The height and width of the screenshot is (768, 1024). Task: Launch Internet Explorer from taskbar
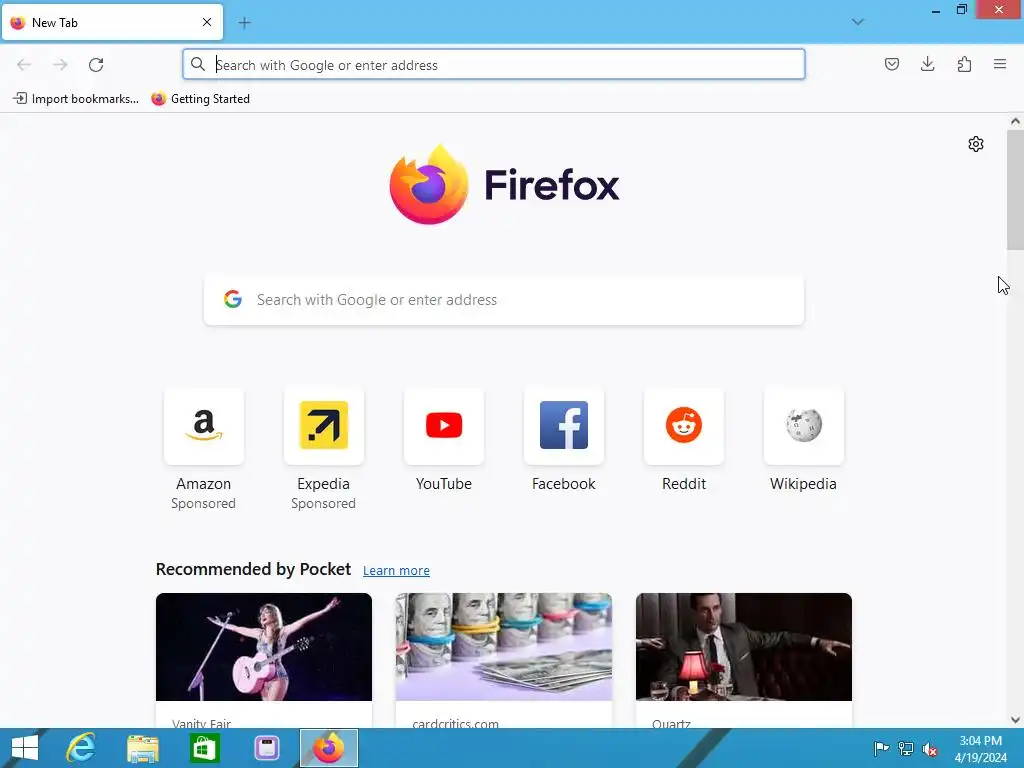click(x=81, y=748)
